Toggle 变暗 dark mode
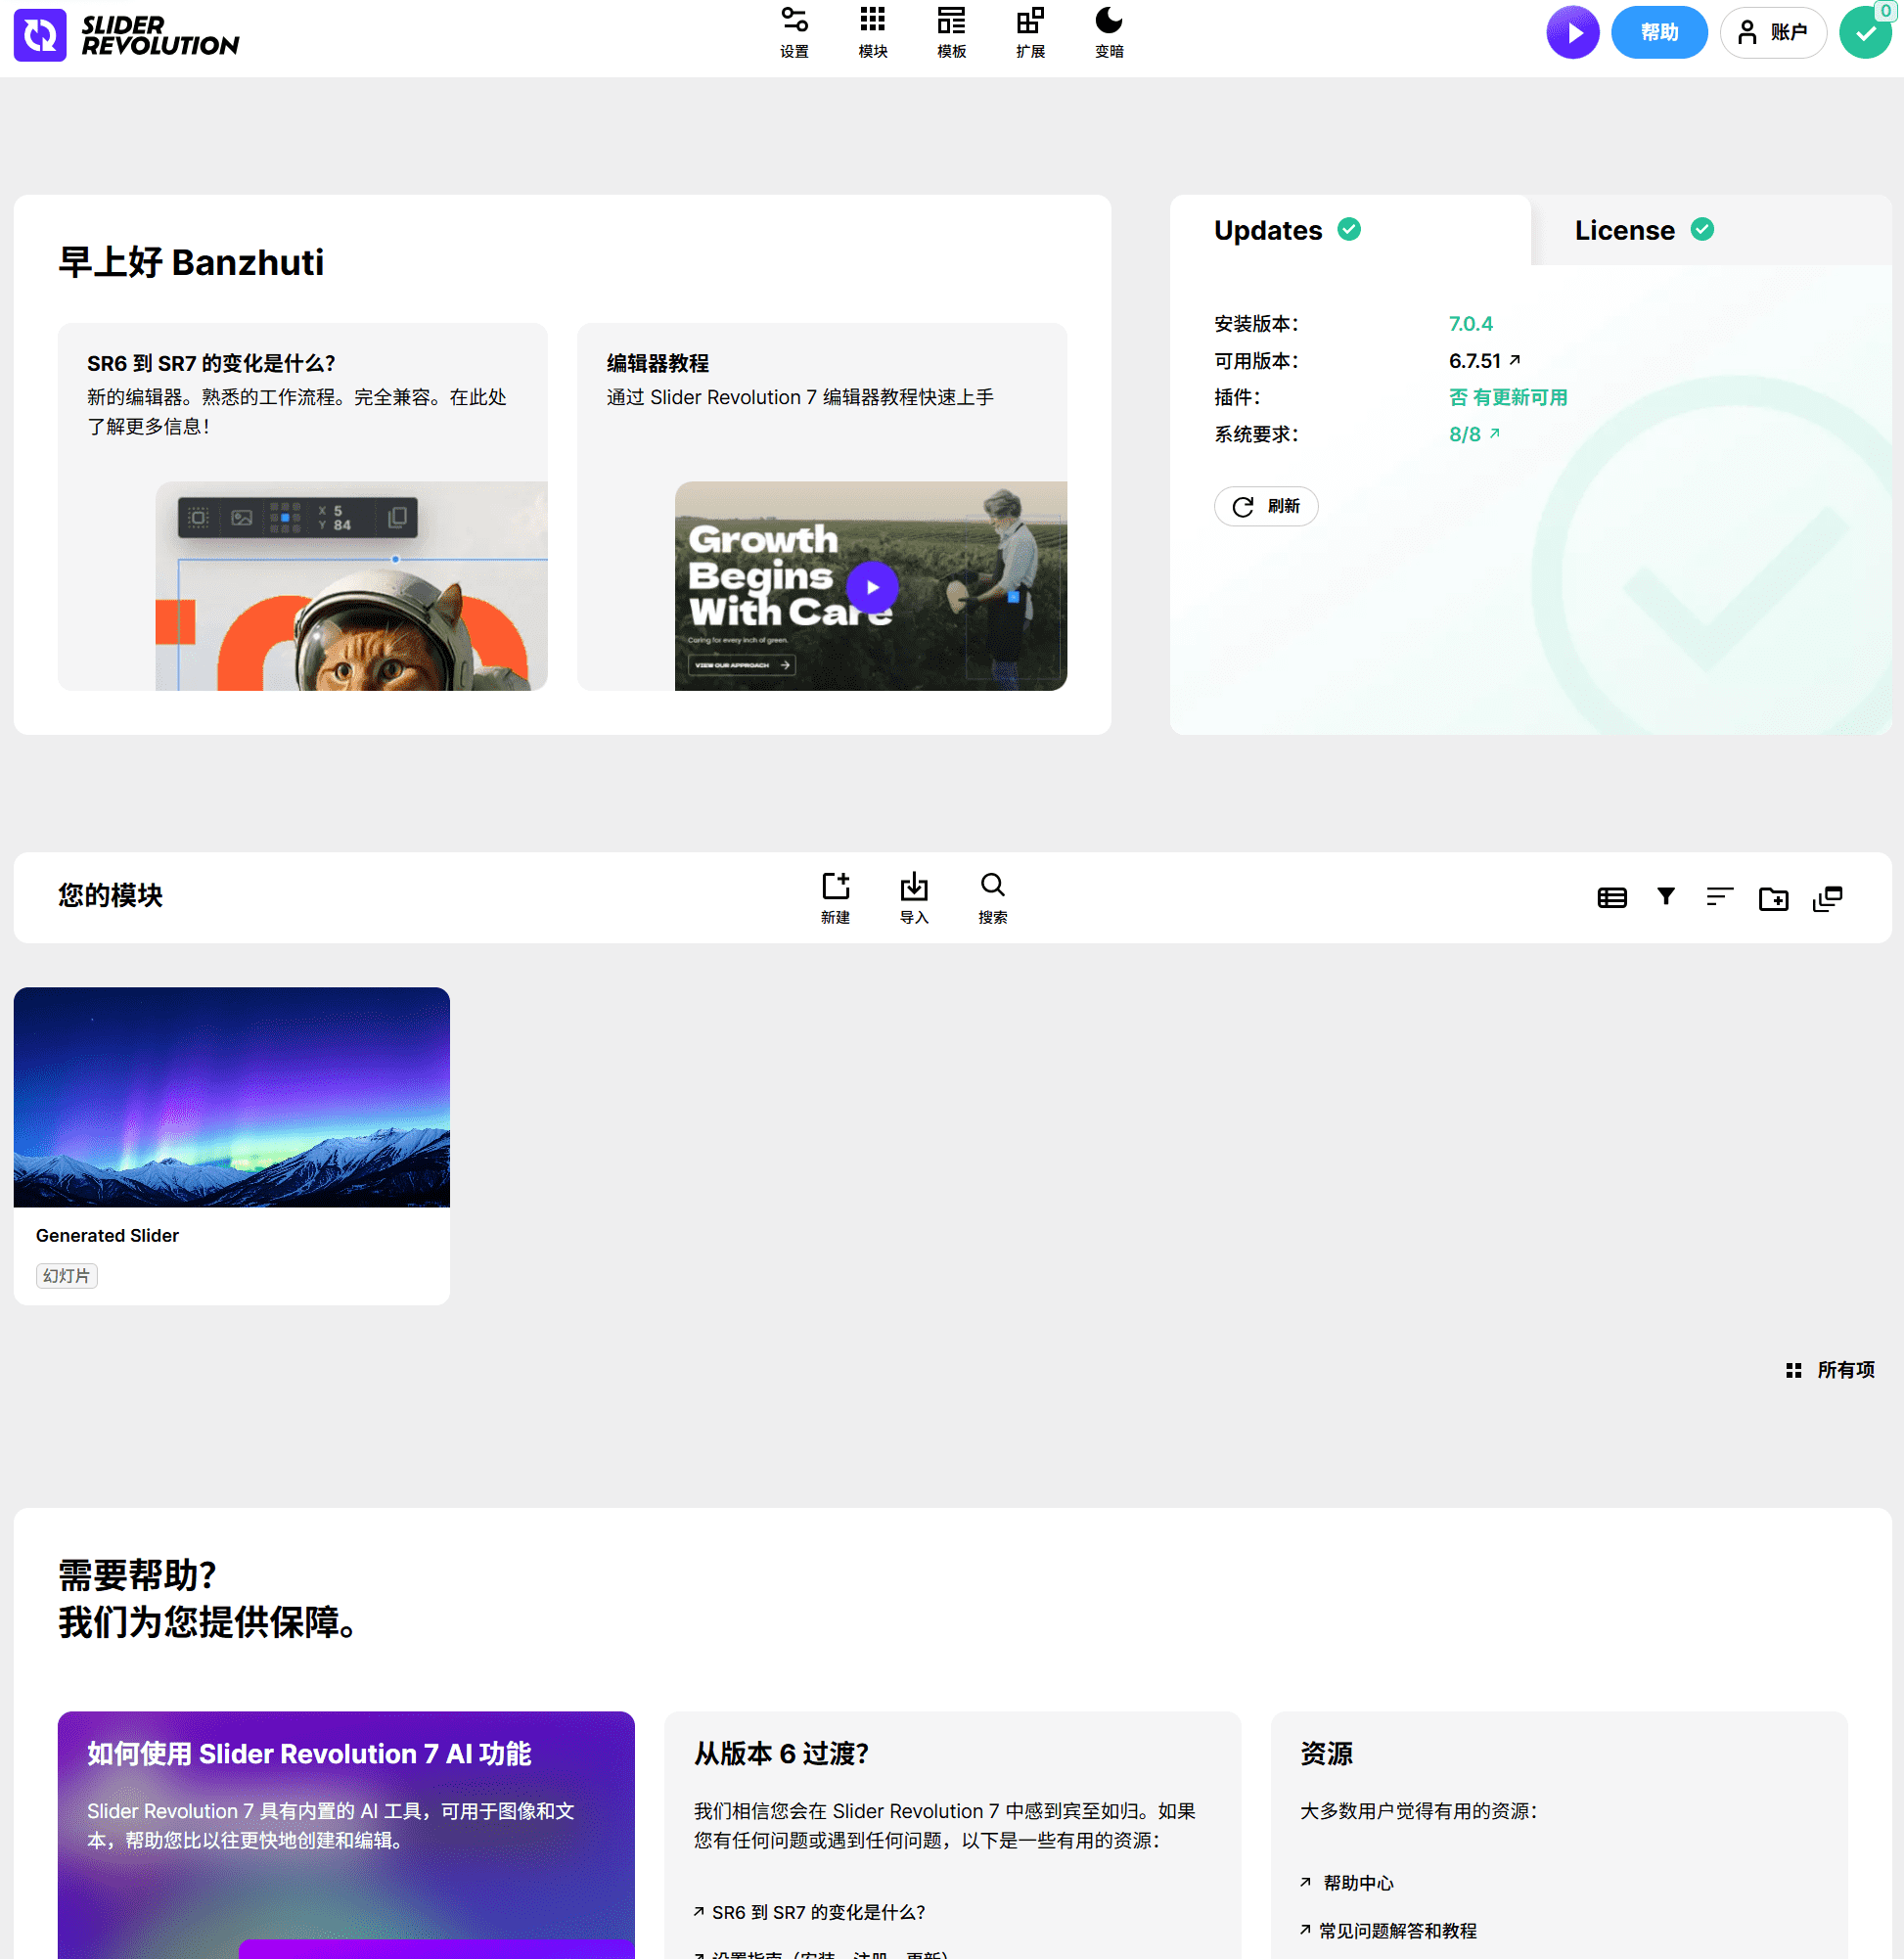 pos(1109,33)
